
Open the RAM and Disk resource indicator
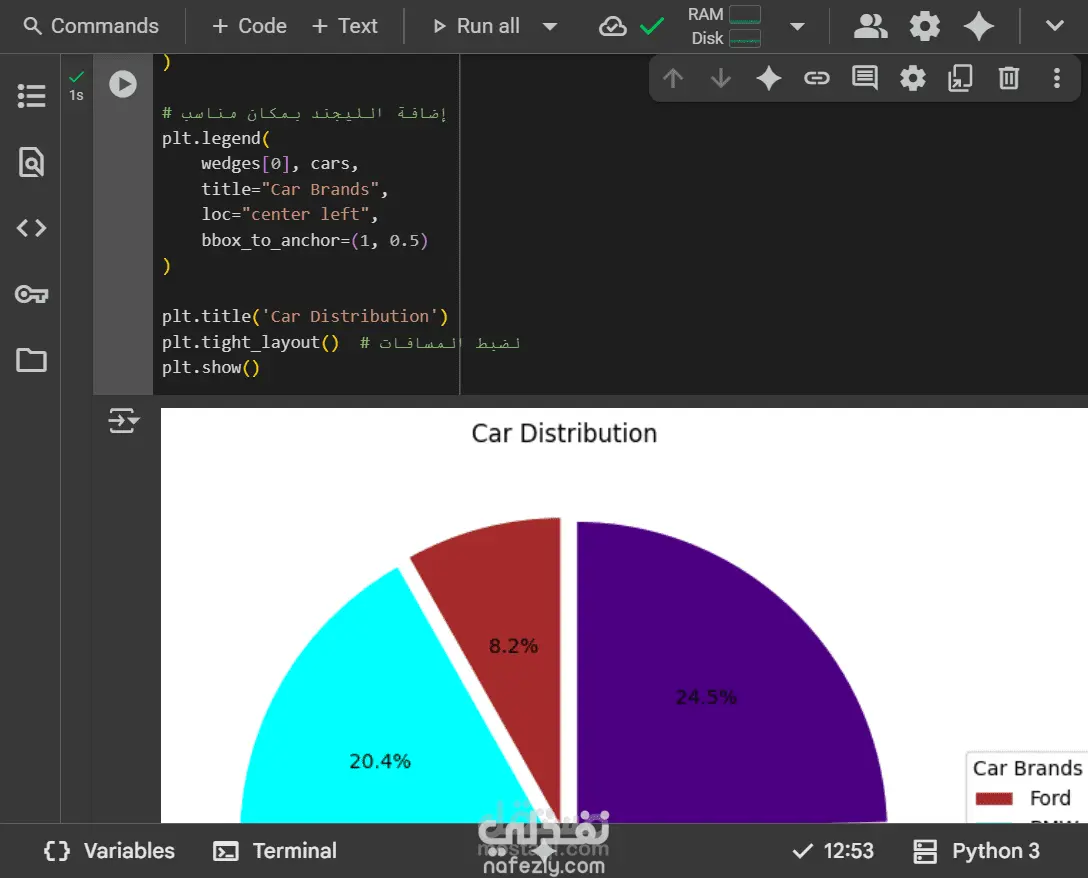[x=724, y=26]
